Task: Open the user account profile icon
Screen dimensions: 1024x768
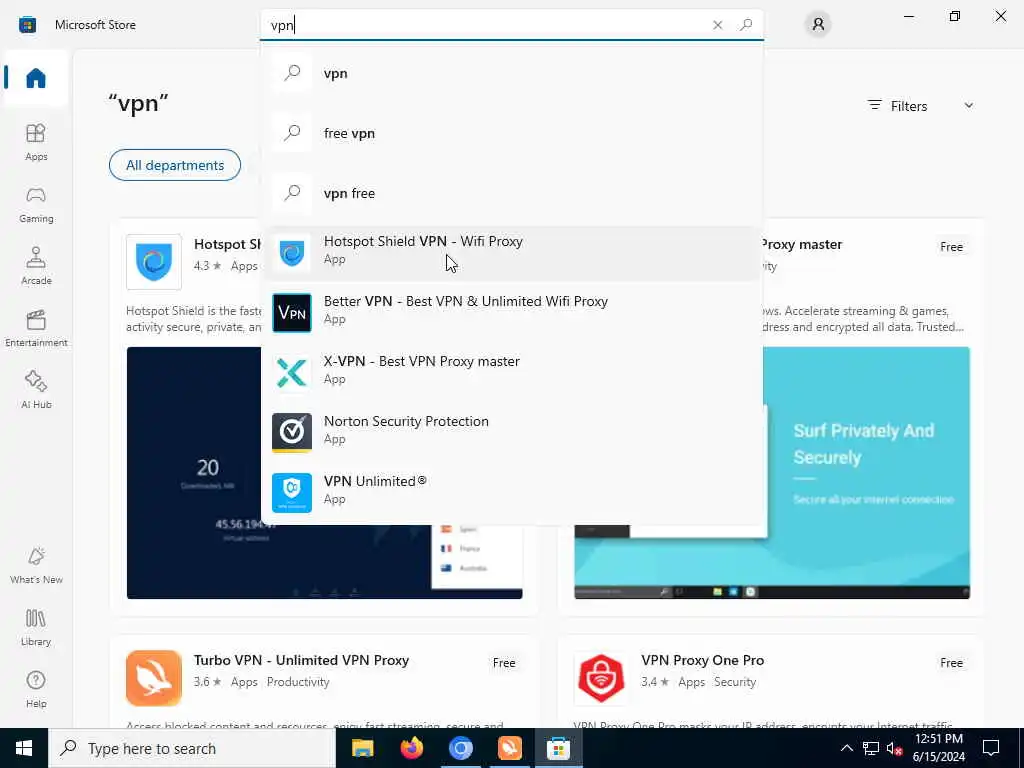Action: [818, 25]
